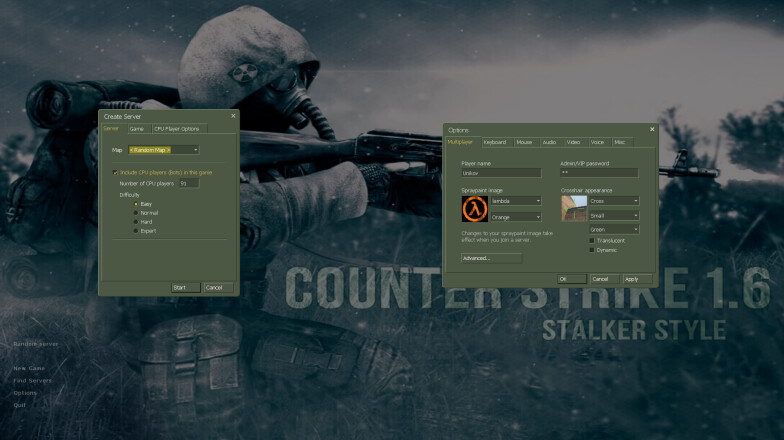Image resolution: width=784 pixels, height=440 pixels.
Task: Click the Player name input field
Action: pos(501,173)
